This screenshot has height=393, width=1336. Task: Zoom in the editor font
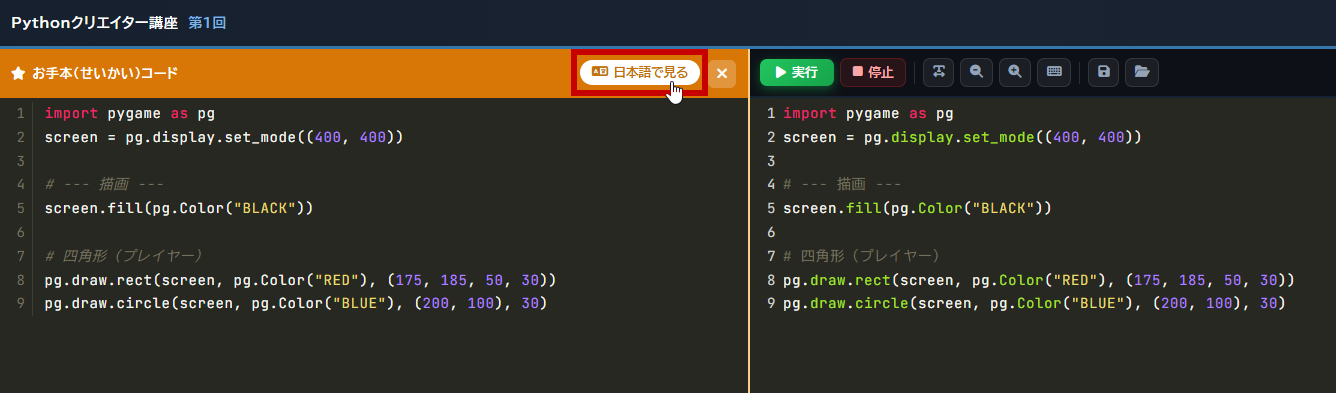(x=1014, y=72)
